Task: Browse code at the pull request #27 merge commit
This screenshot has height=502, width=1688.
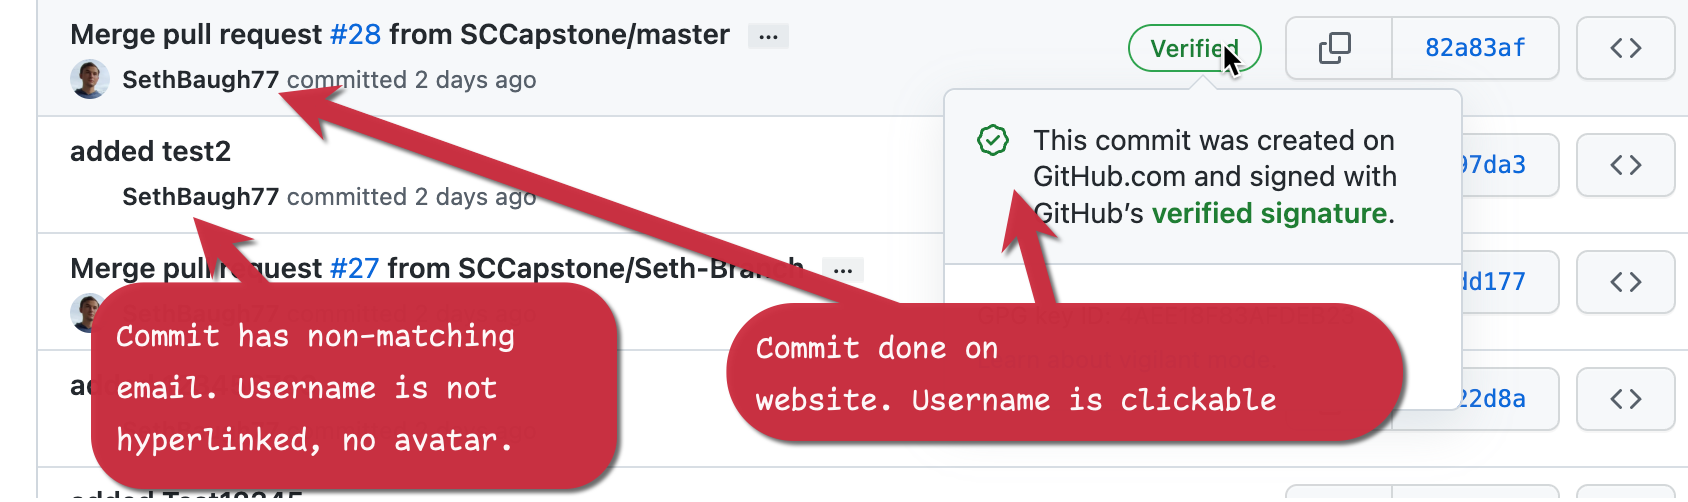Action: [1625, 282]
